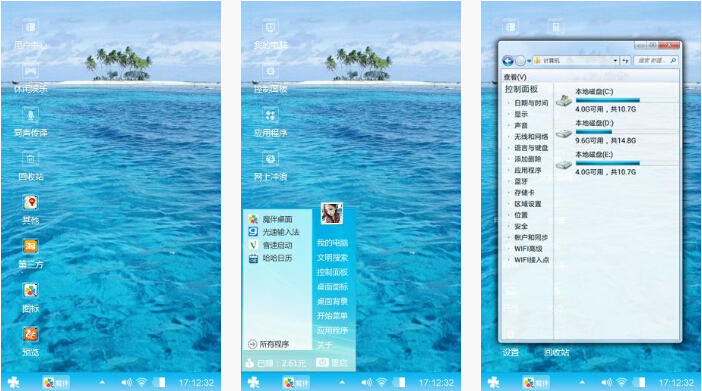Select 桌面背景 in the start menu
This screenshot has height=391, width=702.
click(x=332, y=301)
